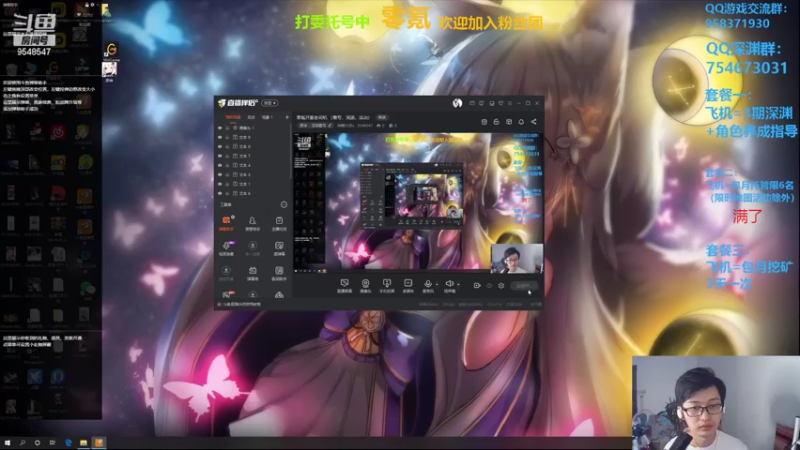Click the WeGame desktop shortcut
This screenshot has width=800, height=450.
111,51
